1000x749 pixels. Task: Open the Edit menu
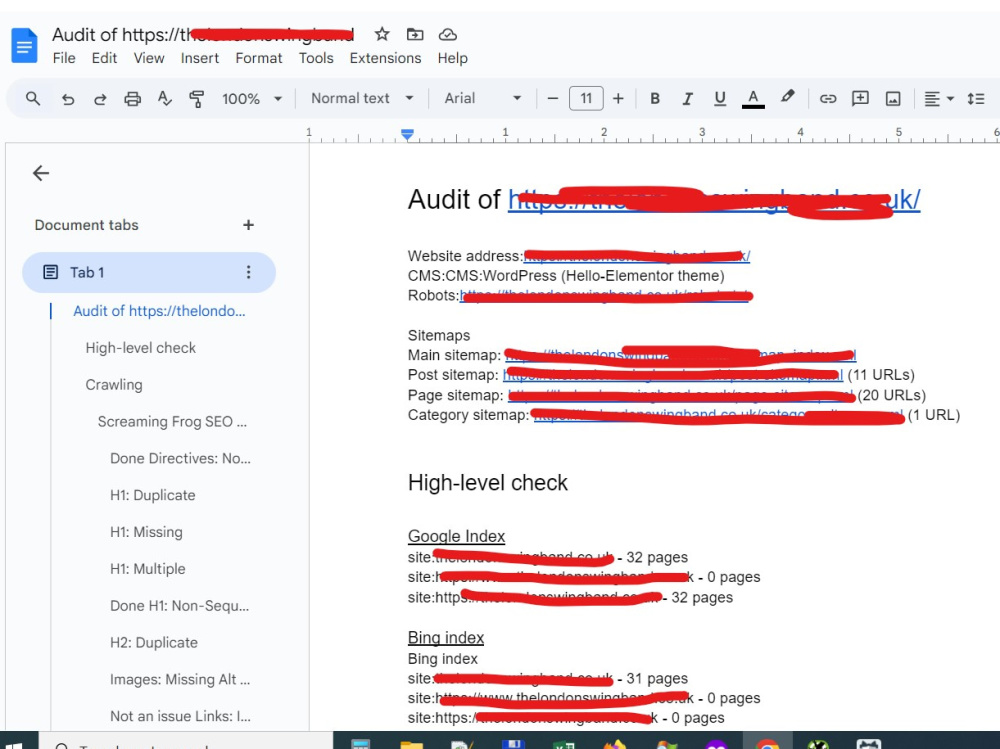click(x=104, y=58)
